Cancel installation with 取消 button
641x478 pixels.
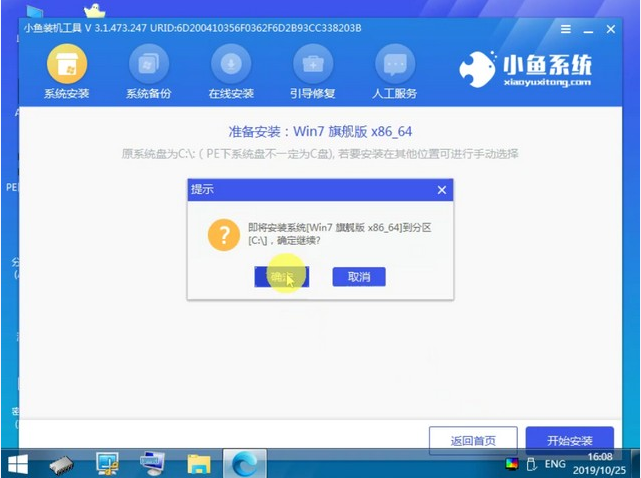point(359,277)
